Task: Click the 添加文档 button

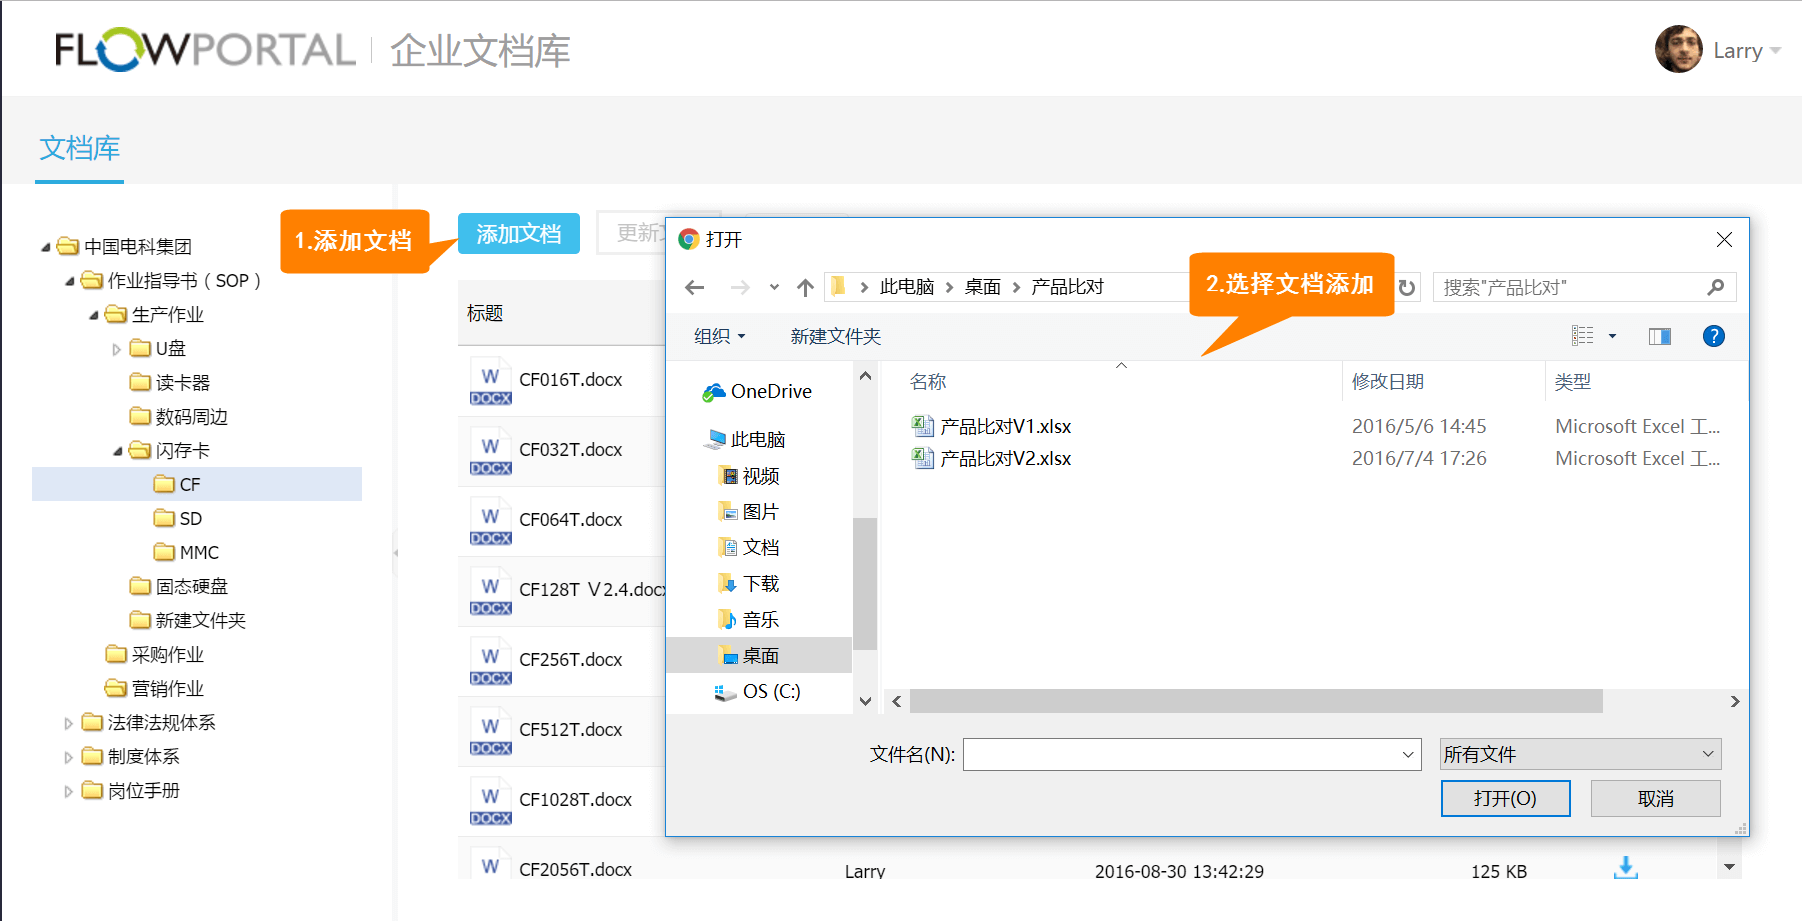Action: click(518, 234)
